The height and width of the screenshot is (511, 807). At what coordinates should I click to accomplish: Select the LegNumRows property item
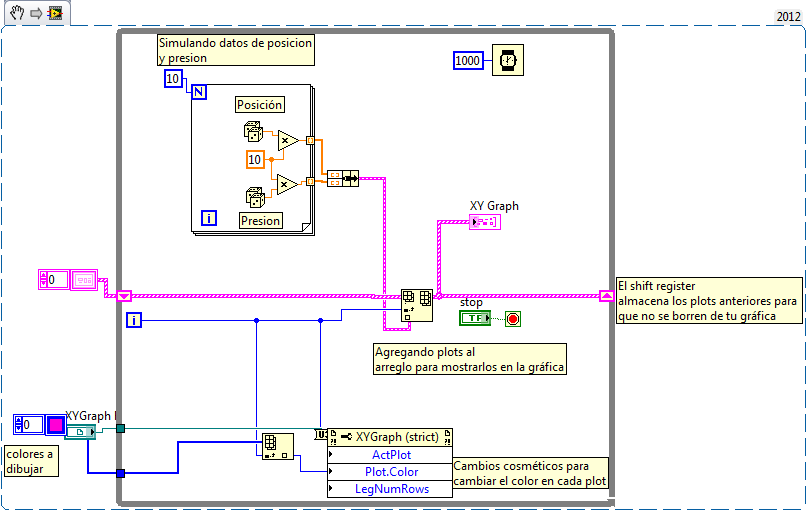pyautogui.click(x=390, y=489)
